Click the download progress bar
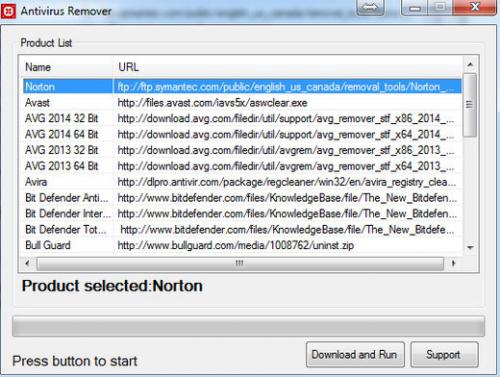This screenshot has width=500, height=377. (x=249, y=326)
